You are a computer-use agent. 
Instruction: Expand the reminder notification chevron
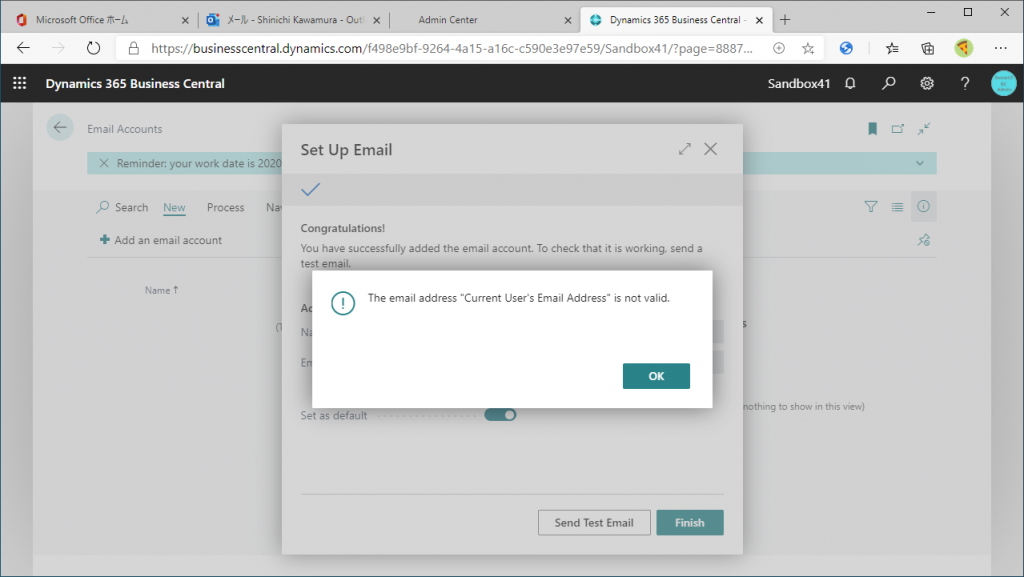[920, 163]
